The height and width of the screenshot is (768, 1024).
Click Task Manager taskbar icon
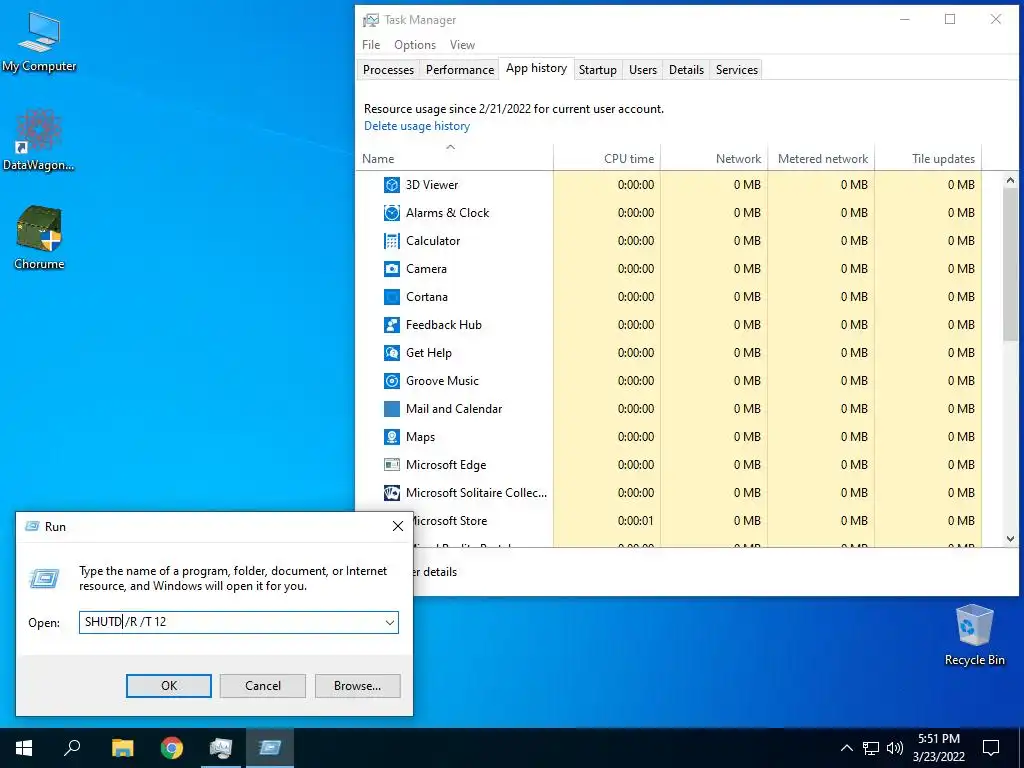point(221,748)
